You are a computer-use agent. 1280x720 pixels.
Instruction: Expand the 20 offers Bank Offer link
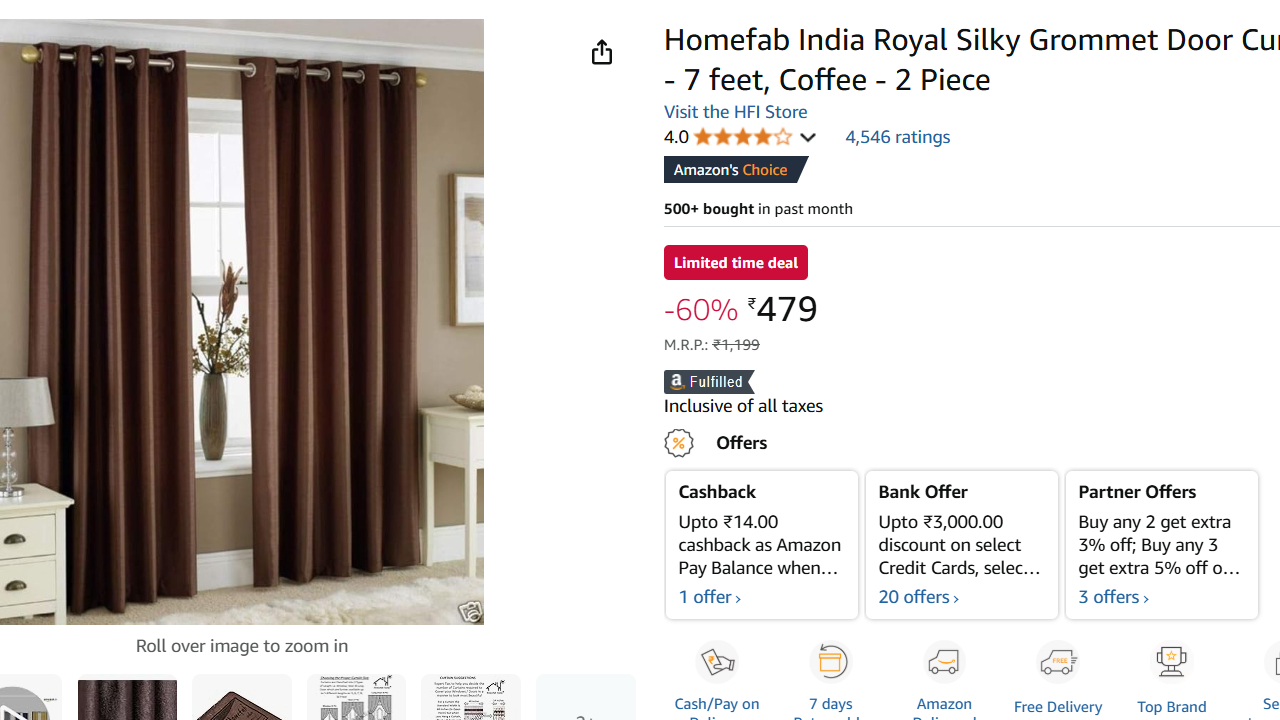[919, 597]
